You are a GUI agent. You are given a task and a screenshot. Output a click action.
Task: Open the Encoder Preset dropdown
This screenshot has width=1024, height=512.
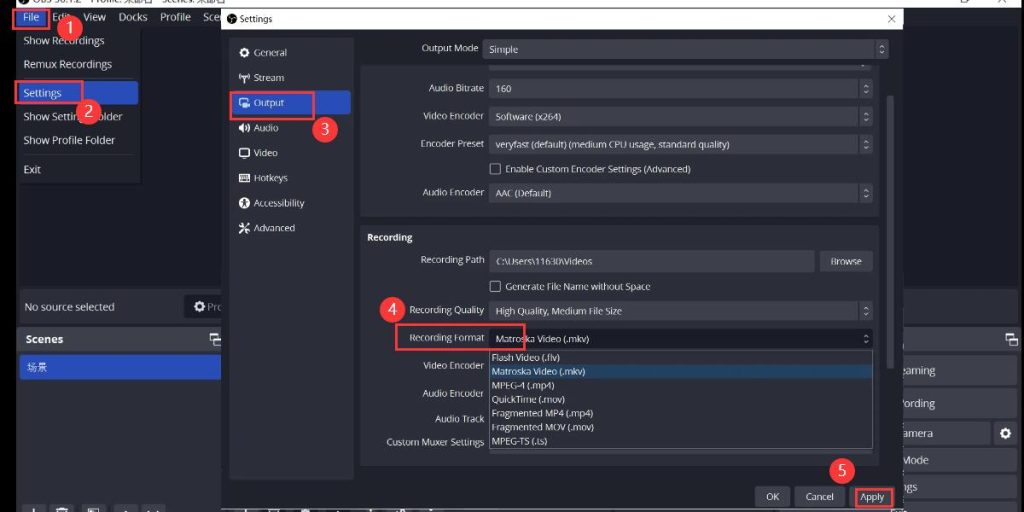pyautogui.click(x=680, y=144)
